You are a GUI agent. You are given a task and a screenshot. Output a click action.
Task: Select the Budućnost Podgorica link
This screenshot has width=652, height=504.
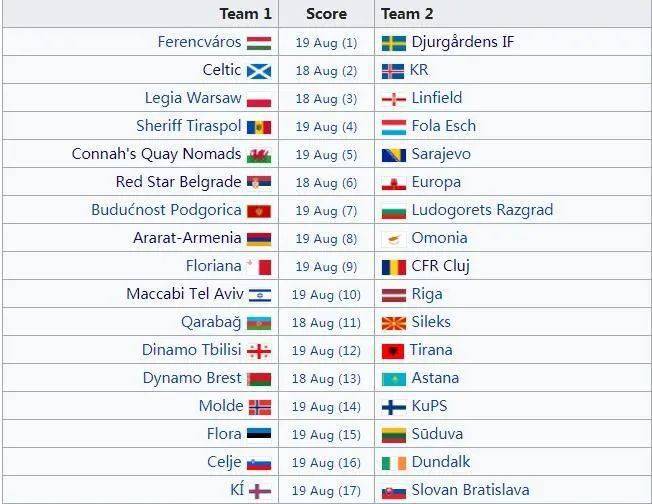pos(166,210)
